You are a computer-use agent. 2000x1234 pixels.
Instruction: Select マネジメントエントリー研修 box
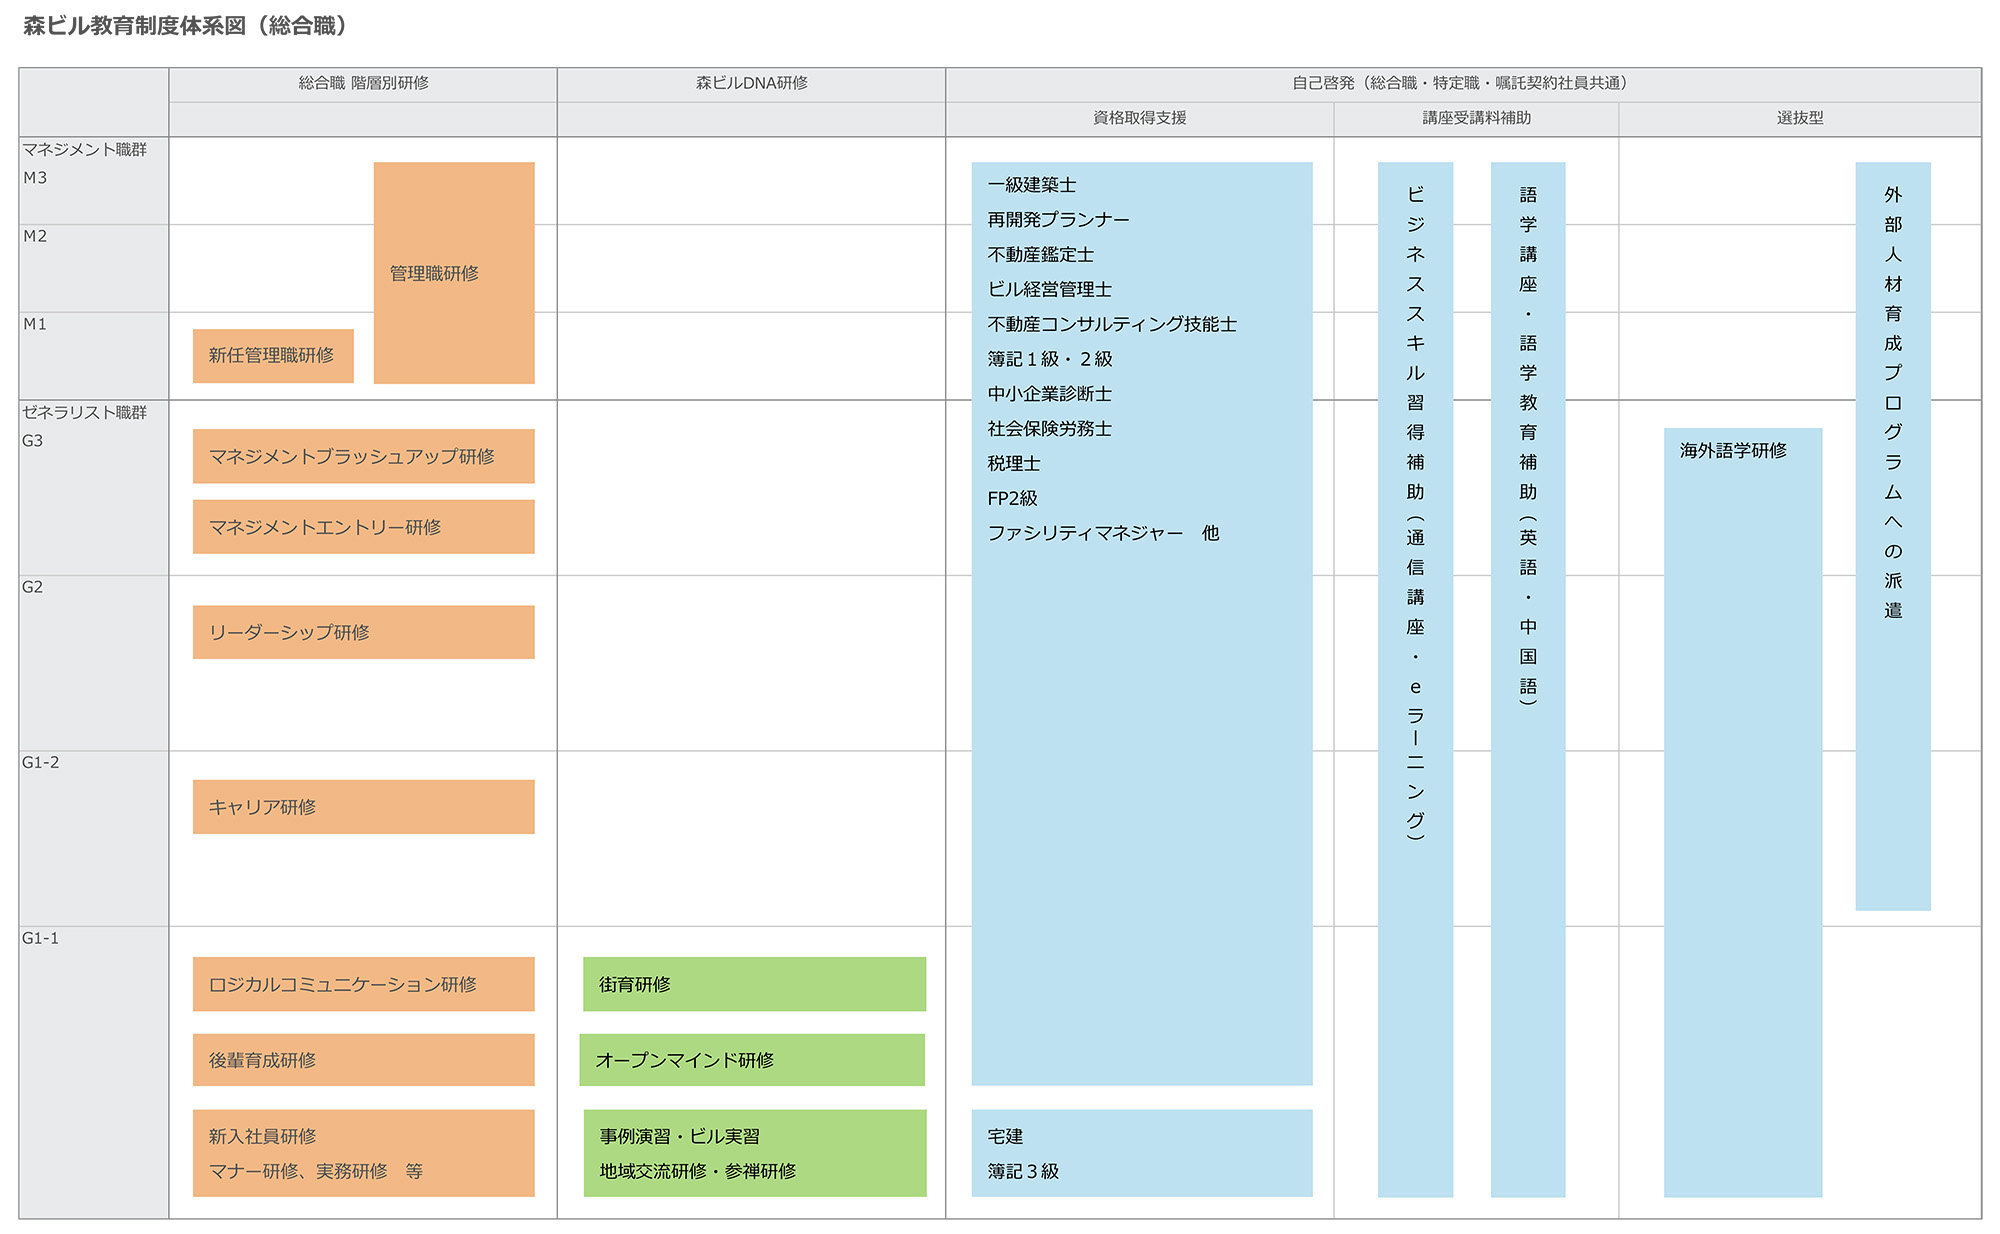click(x=363, y=527)
